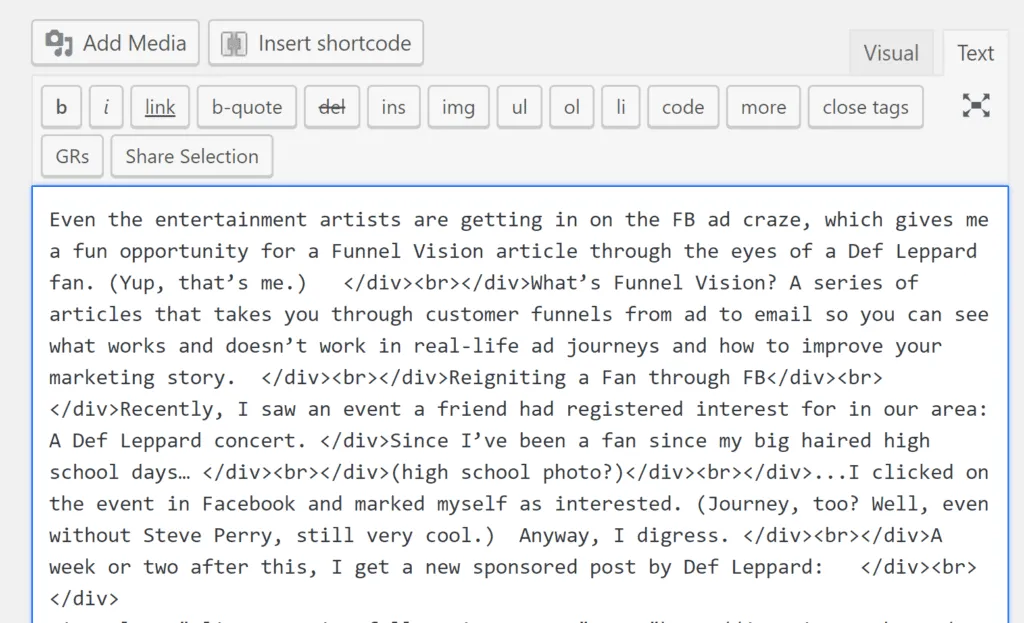The width and height of the screenshot is (1024, 623).
Task: Click the GRs button
Action: 72,156
